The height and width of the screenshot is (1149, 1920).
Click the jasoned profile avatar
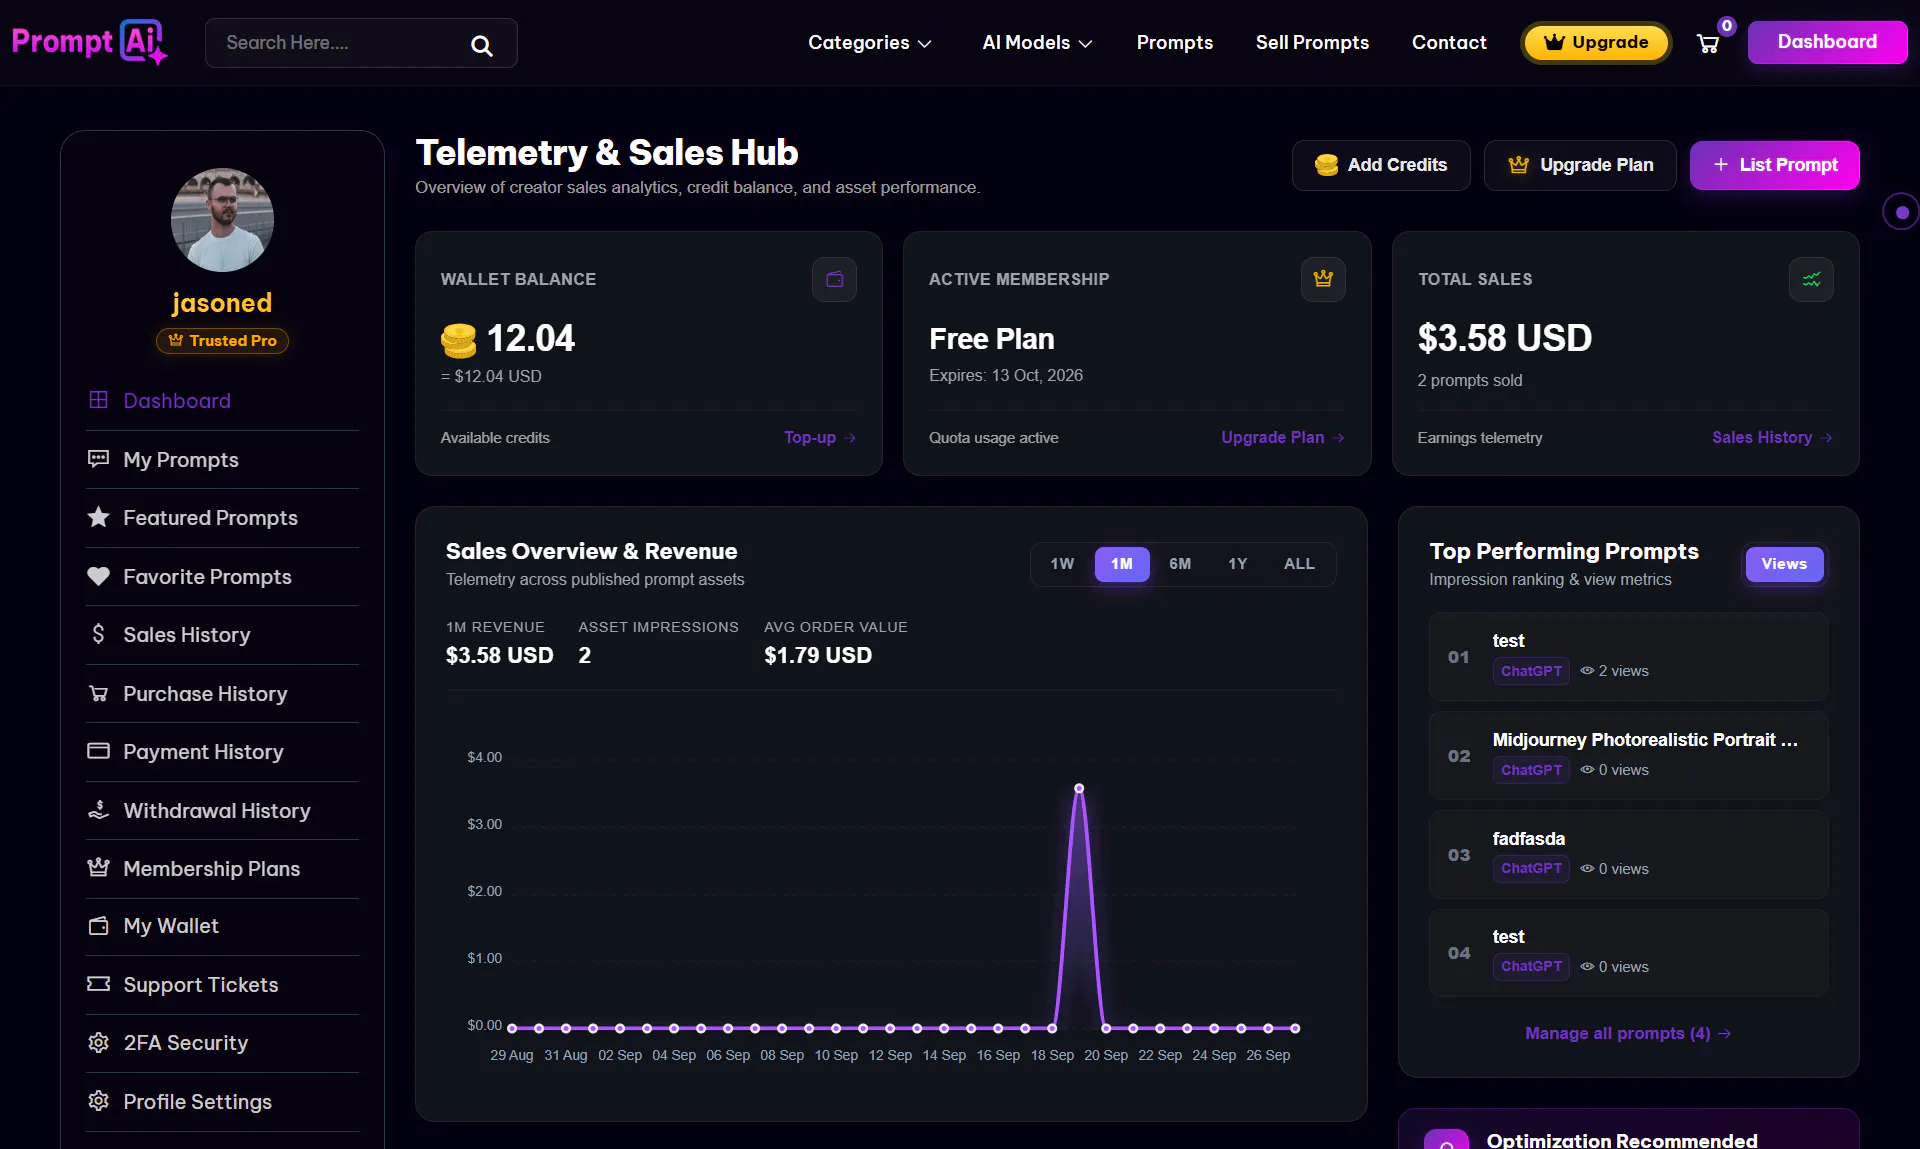[222, 220]
